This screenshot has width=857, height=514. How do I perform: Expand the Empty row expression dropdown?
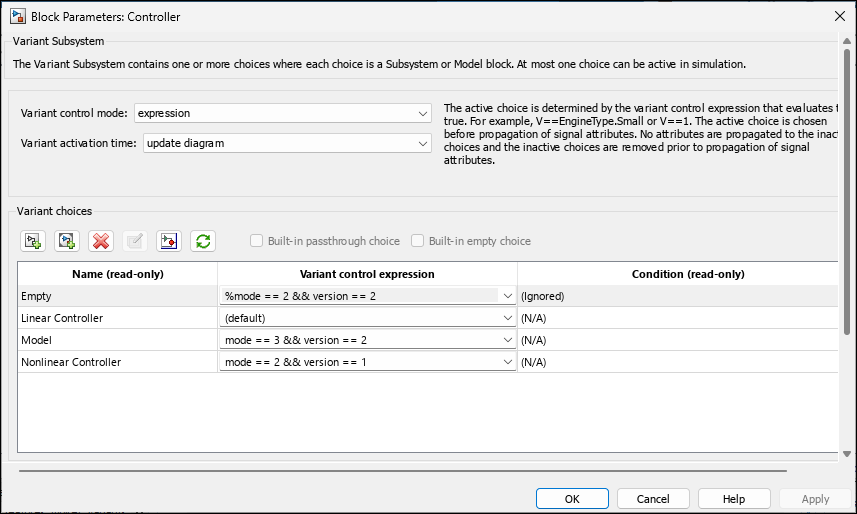508,296
